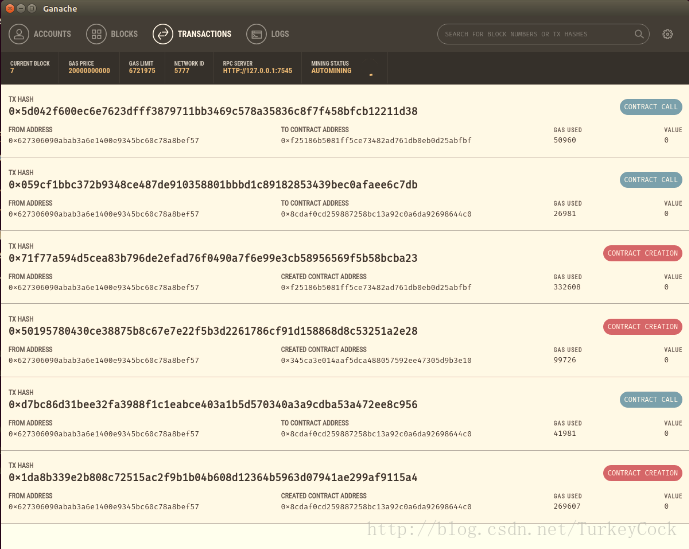Viewport: 689px width, 549px height.
Task: Close the Ganache window
Action: point(9,8)
